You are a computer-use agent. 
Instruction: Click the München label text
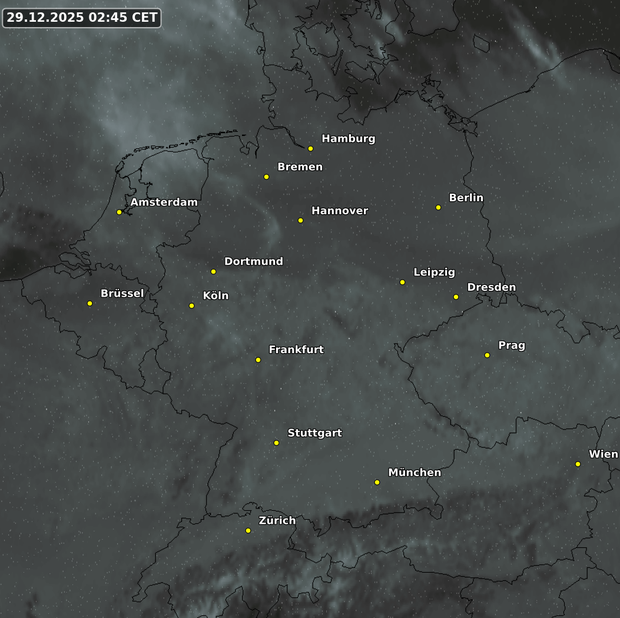414,473
